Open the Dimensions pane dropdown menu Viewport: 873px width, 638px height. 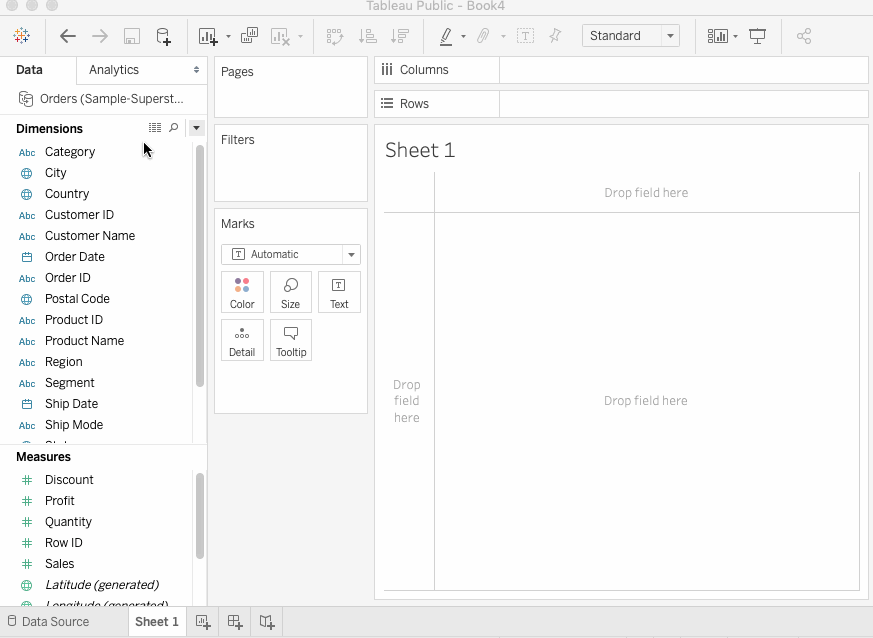pos(197,128)
